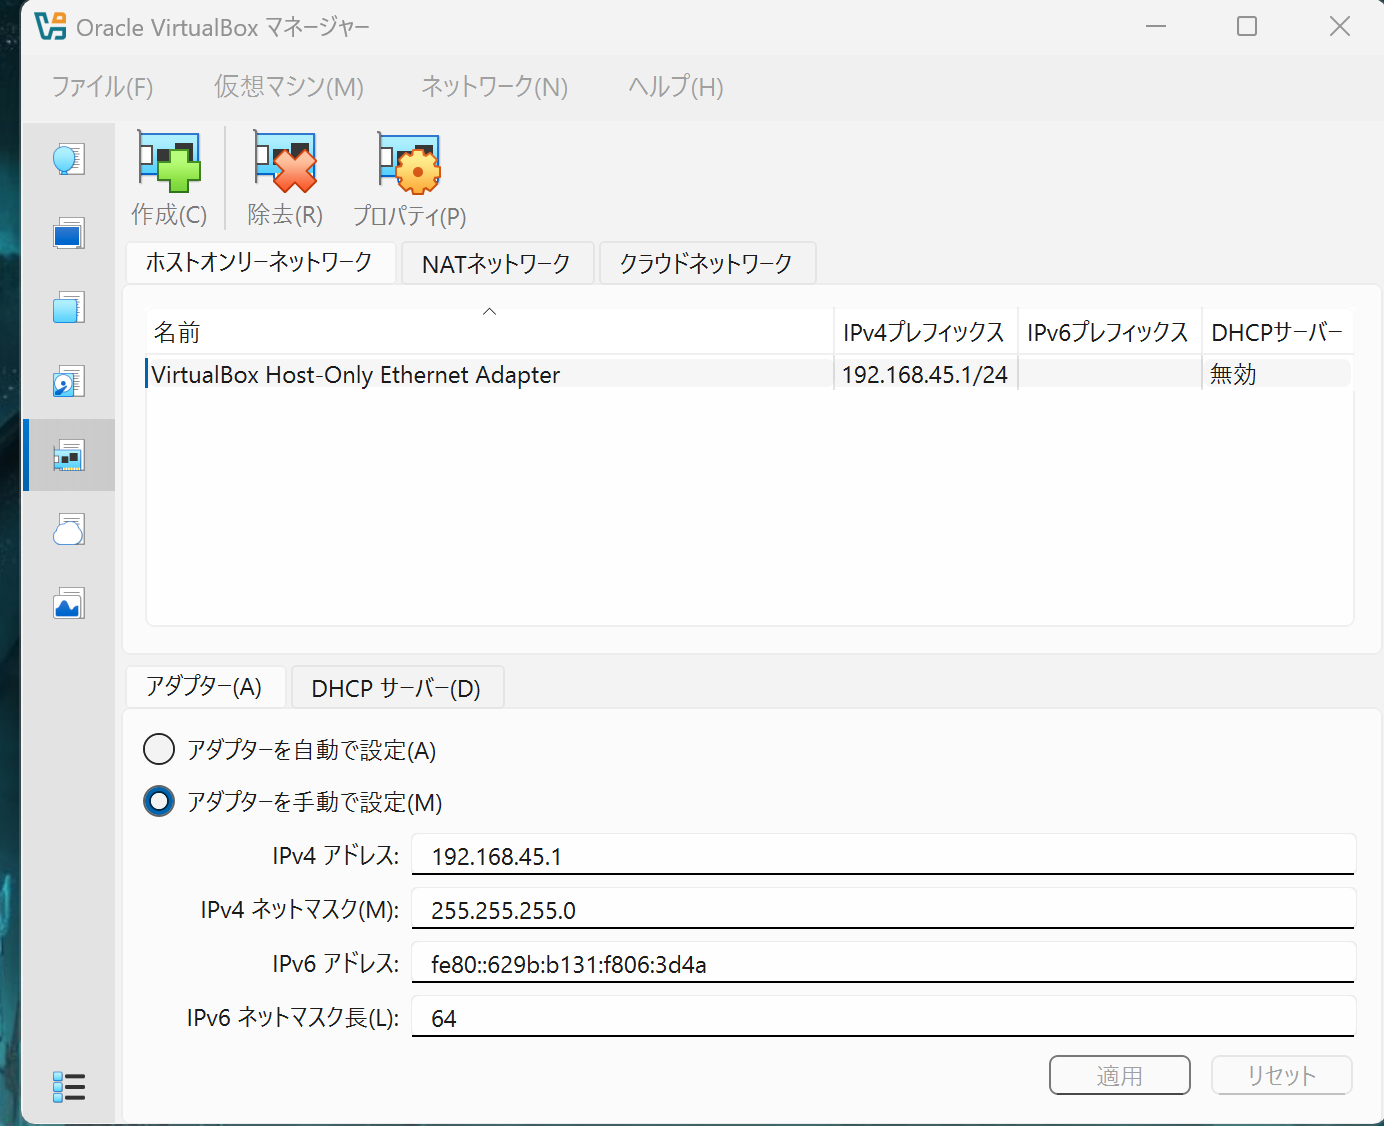The height and width of the screenshot is (1126, 1384).
Task: Open the ファイル(F) menu
Action: pyautogui.click(x=102, y=87)
